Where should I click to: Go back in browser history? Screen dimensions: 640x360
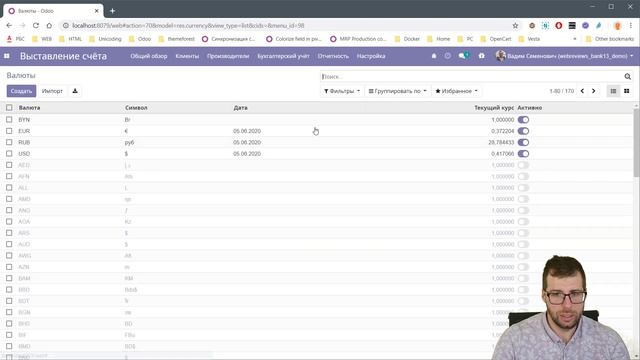pyautogui.click(x=9, y=25)
